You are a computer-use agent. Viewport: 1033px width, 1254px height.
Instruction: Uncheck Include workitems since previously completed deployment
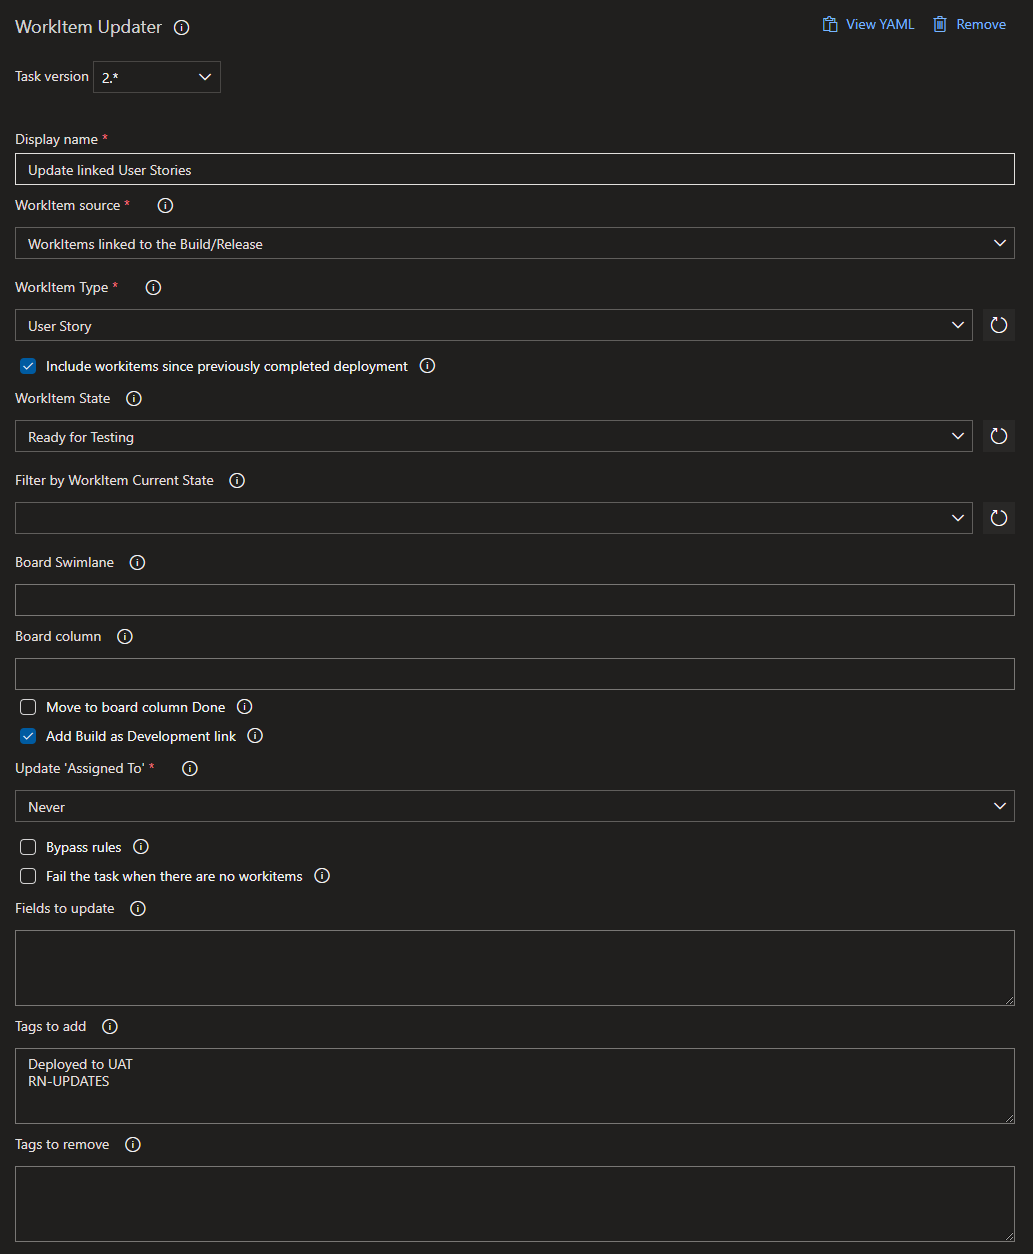28,366
